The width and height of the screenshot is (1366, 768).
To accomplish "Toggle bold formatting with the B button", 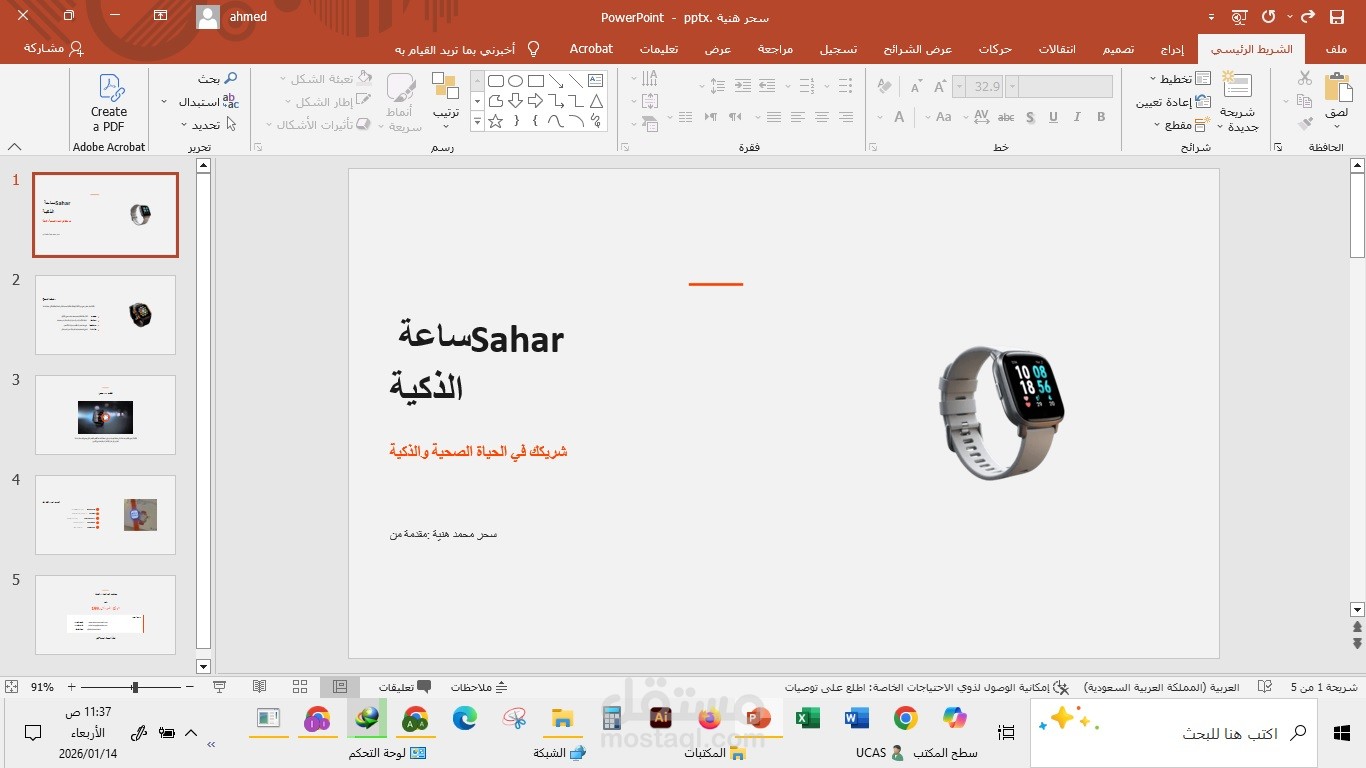I will pyautogui.click(x=1101, y=117).
